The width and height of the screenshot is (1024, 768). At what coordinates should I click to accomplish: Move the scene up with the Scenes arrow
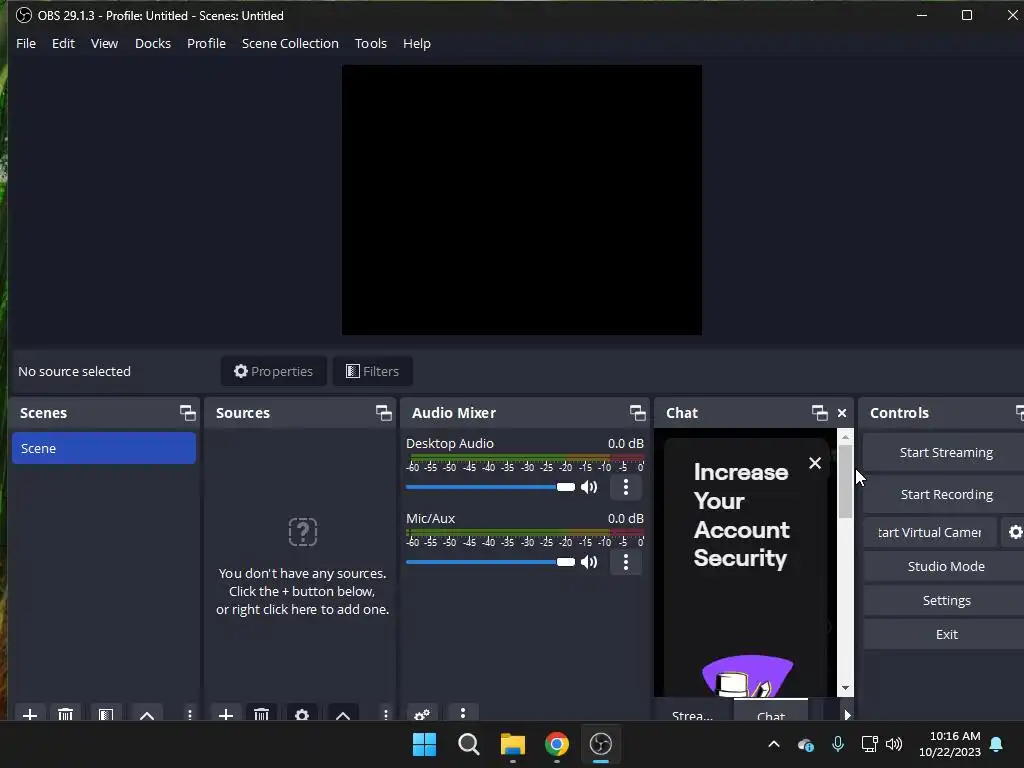click(147, 714)
